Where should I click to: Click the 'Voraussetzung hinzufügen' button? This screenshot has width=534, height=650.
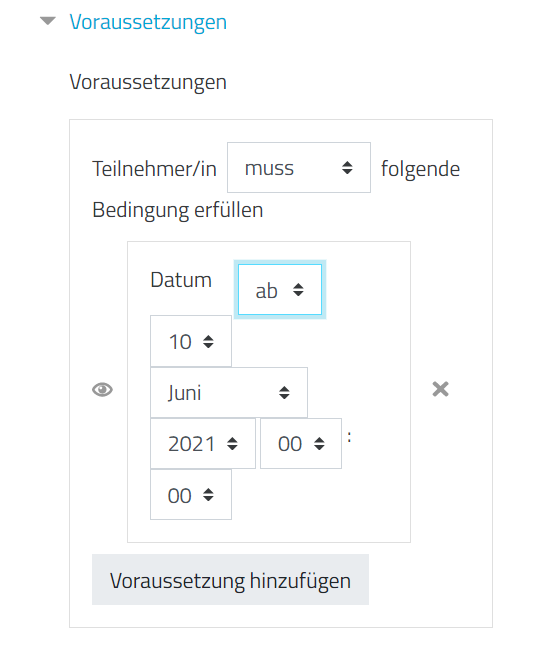click(231, 580)
